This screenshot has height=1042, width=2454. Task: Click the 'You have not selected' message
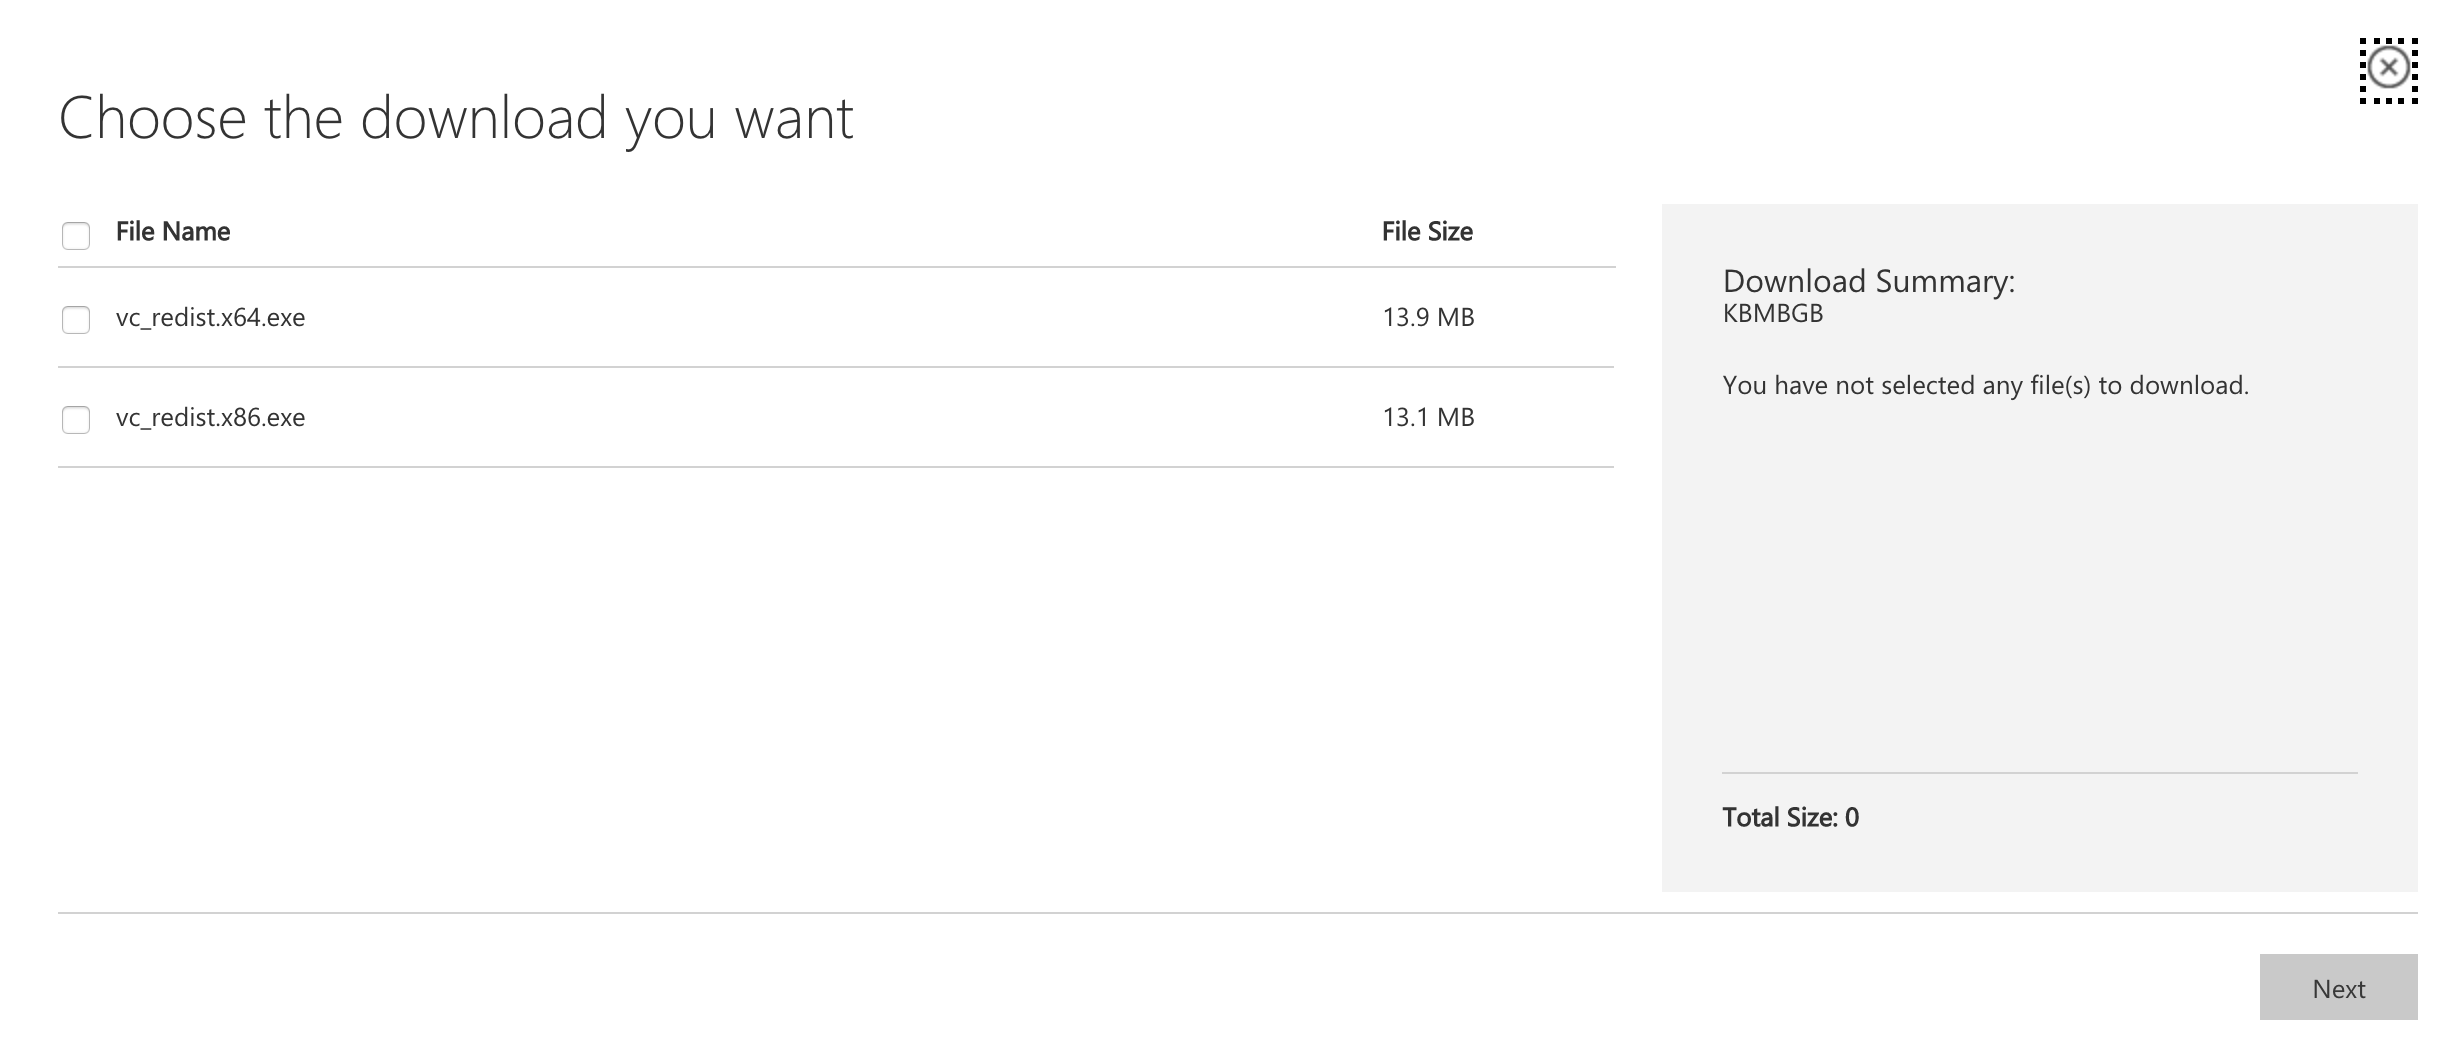click(1985, 386)
